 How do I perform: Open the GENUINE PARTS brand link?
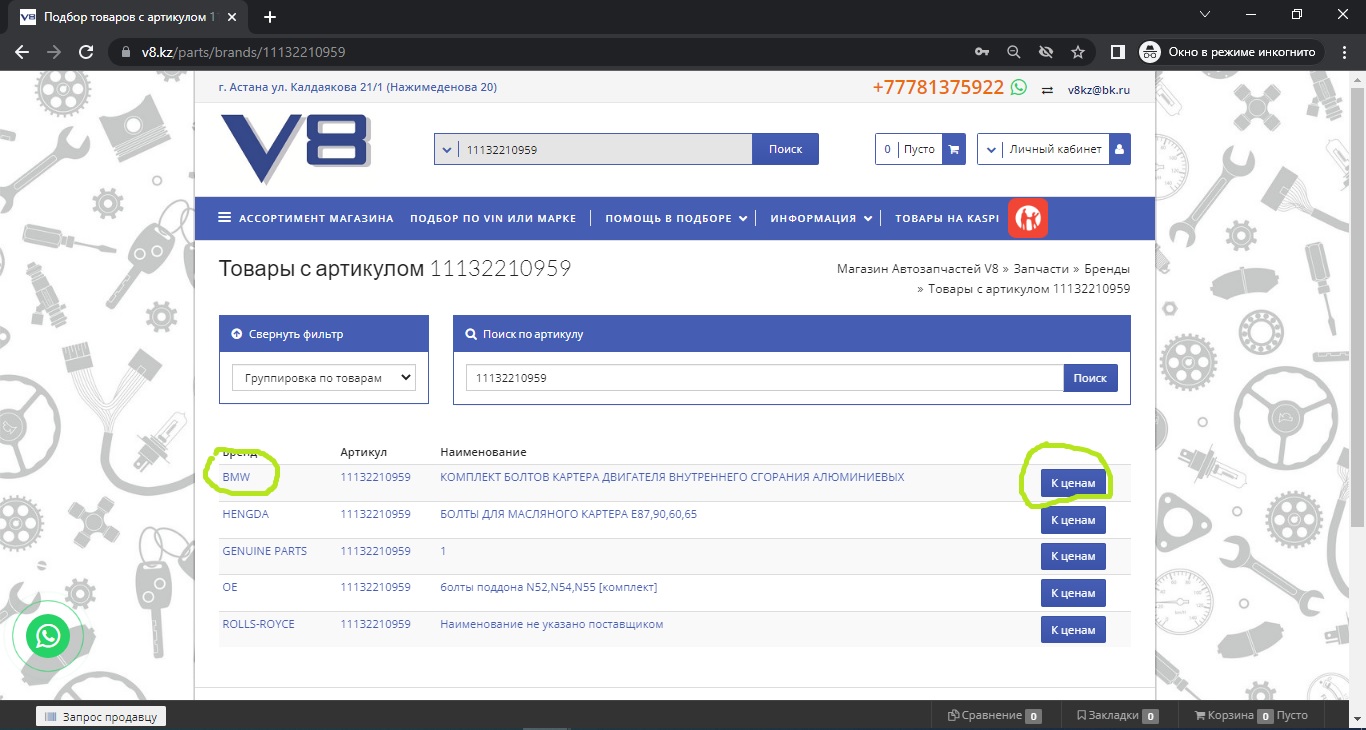coord(264,551)
